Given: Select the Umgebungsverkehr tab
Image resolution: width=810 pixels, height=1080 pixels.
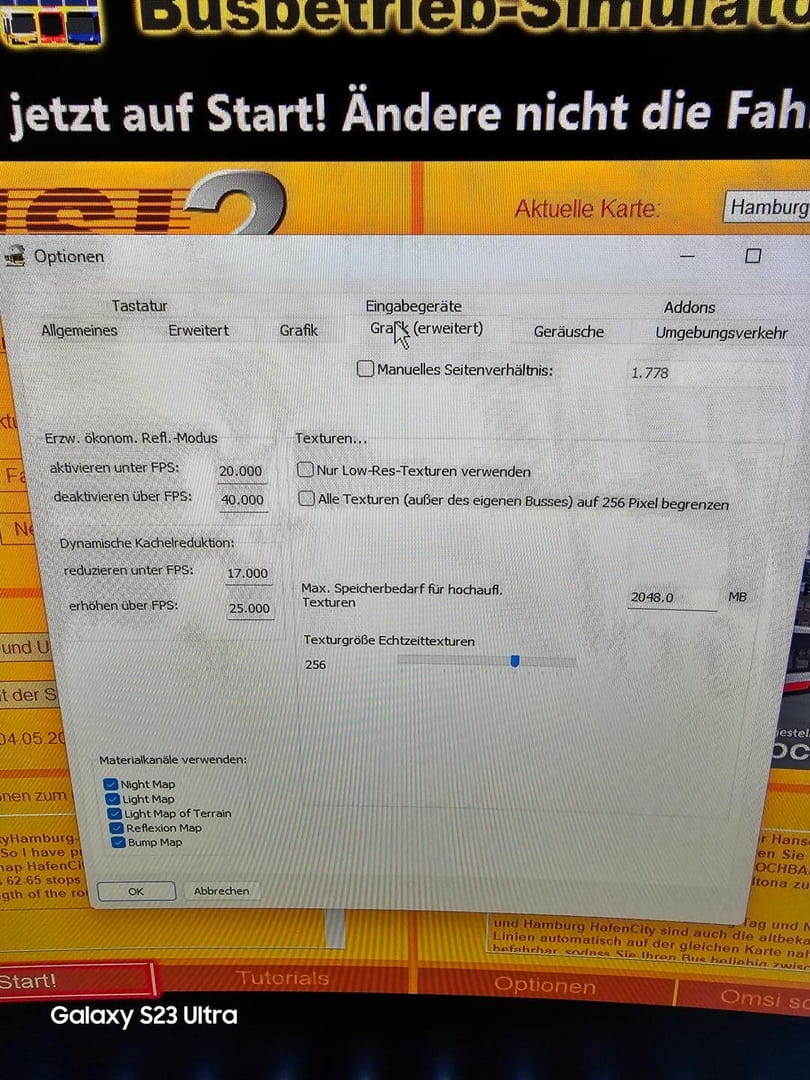Looking at the screenshot, I should [721, 333].
